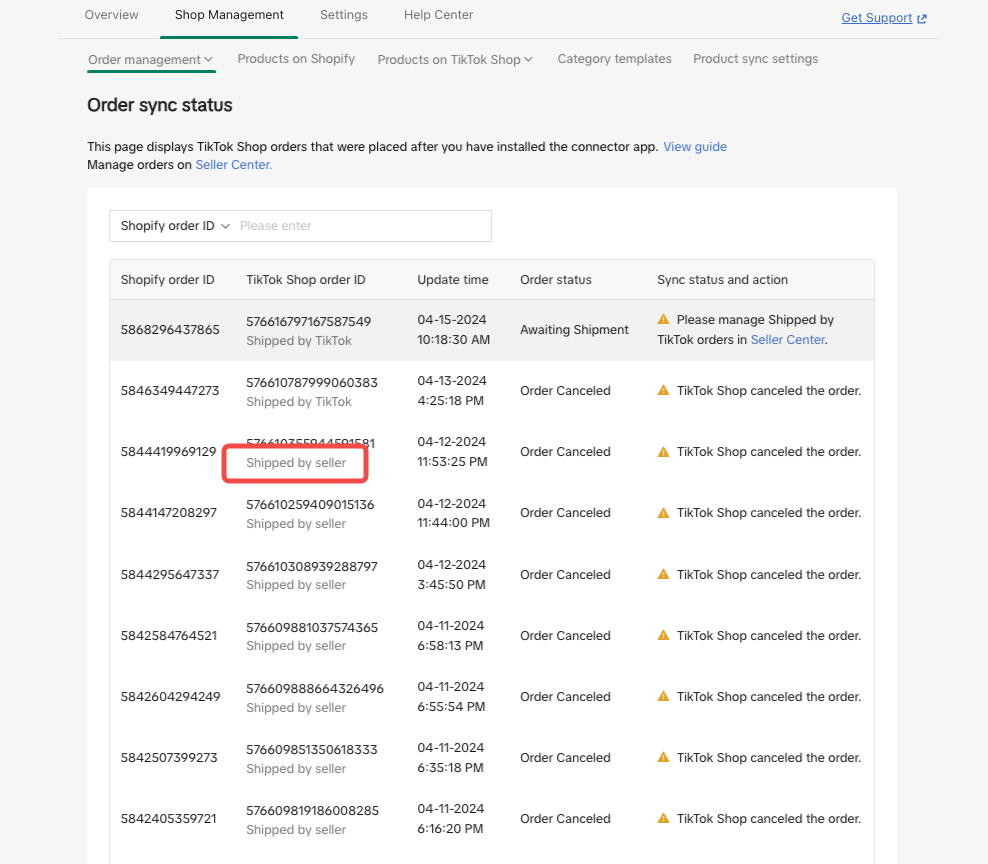Image resolution: width=988 pixels, height=864 pixels.
Task: Click warning icon for order 5844295647337
Action: pyautogui.click(x=663, y=574)
